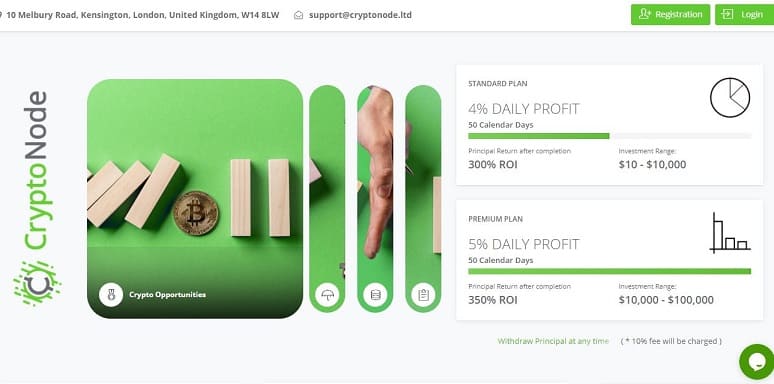Click the bar chart icon in Premium Plan
The width and height of the screenshot is (774, 384).
pyautogui.click(x=730, y=233)
